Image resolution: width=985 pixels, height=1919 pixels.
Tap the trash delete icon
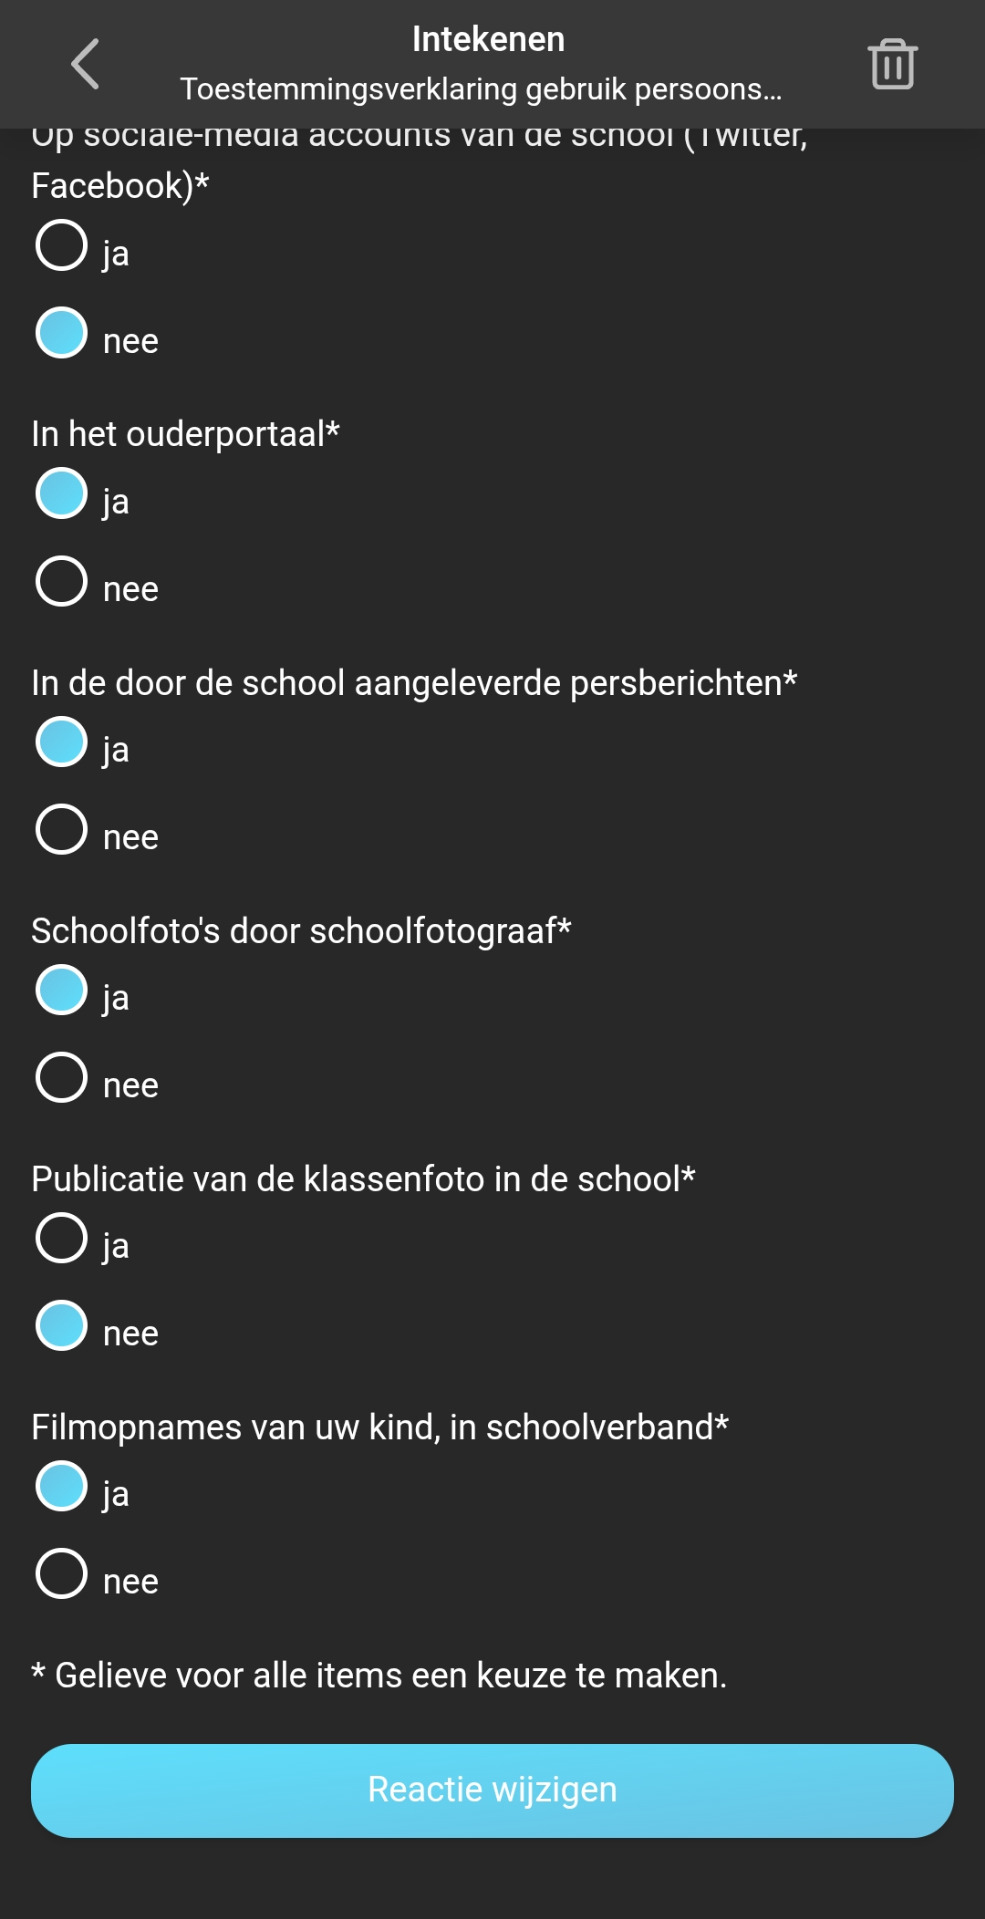[x=892, y=64]
